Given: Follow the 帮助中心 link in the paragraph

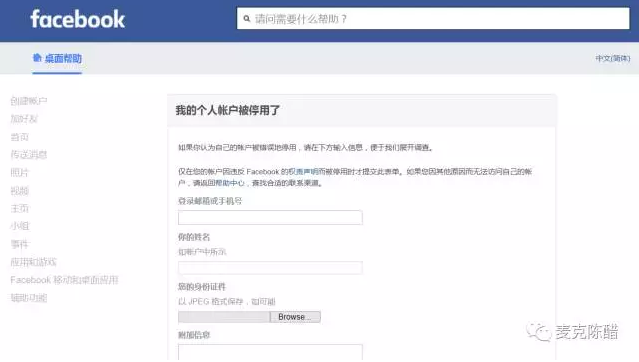Looking at the screenshot, I should click(x=230, y=183).
